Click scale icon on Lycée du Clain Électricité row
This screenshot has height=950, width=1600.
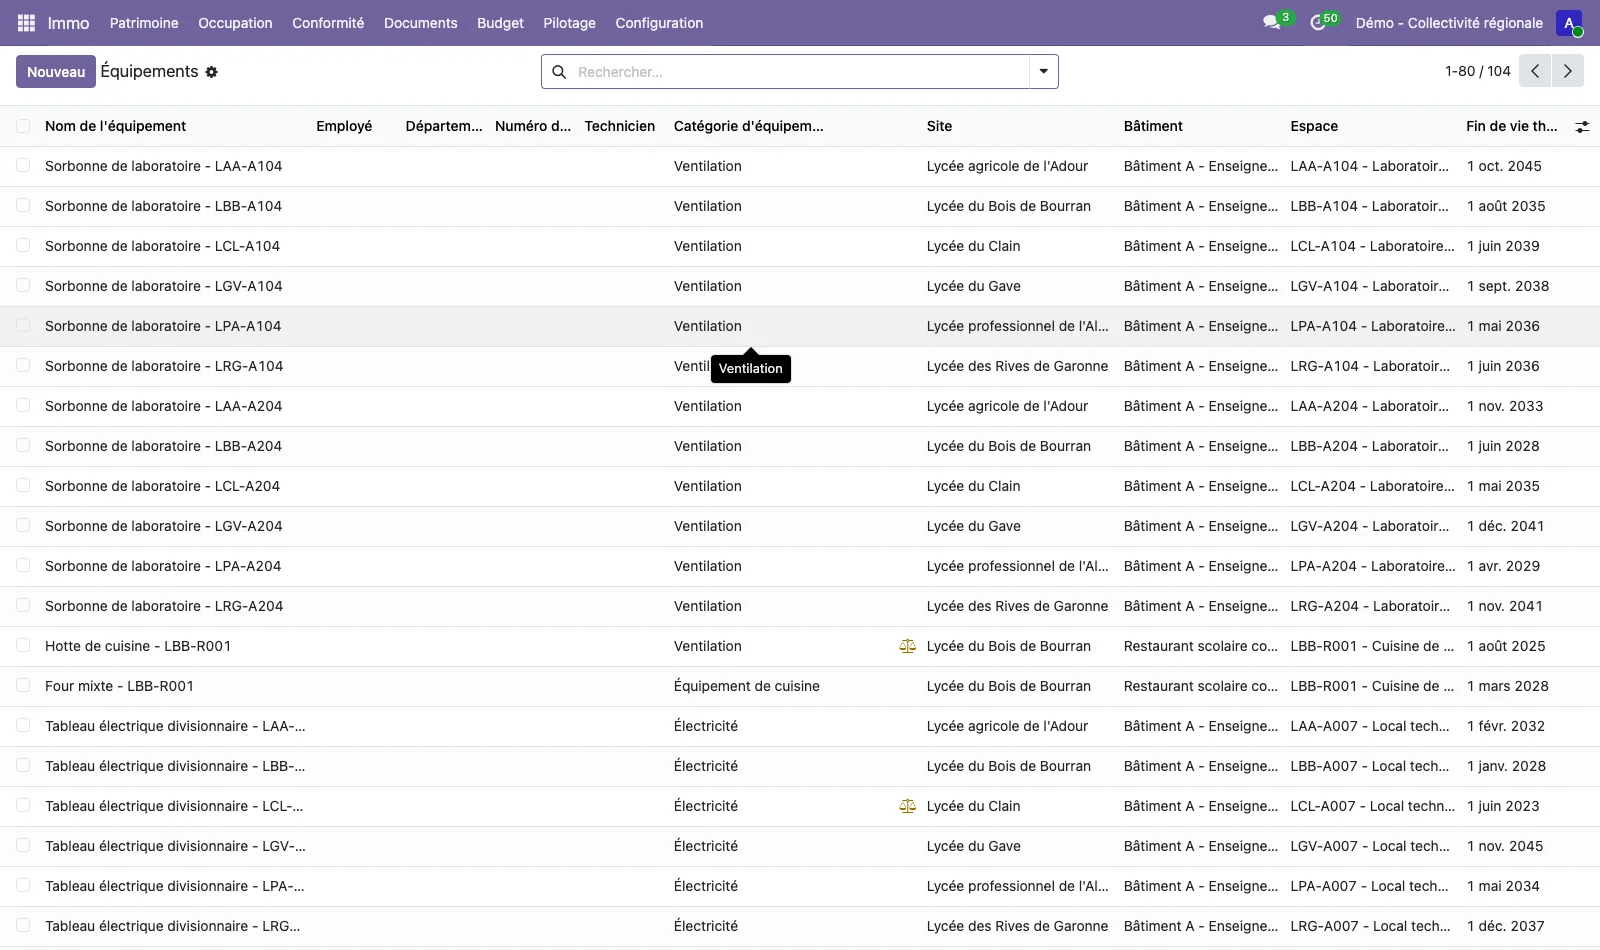click(908, 807)
